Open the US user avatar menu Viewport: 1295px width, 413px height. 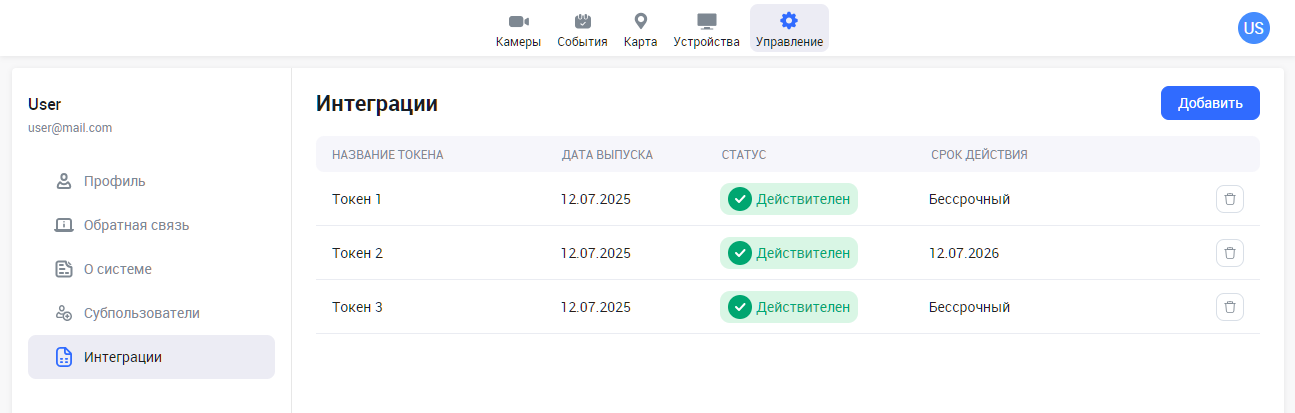pos(1254,28)
